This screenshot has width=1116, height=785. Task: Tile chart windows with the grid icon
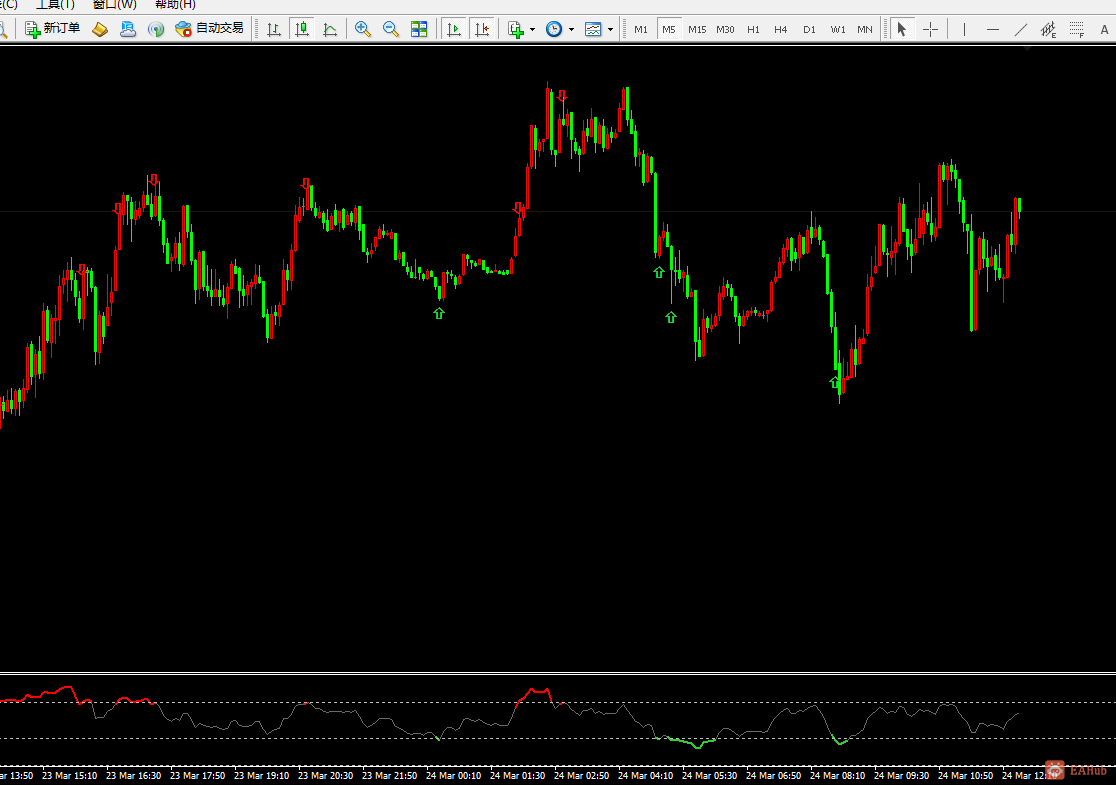(x=419, y=29)
